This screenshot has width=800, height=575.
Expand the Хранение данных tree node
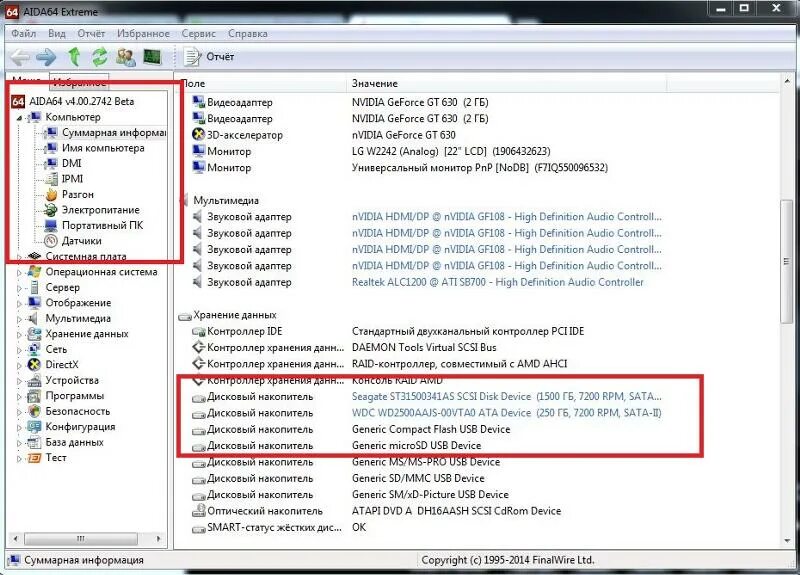pyautogui.click(x=19, y=335)
